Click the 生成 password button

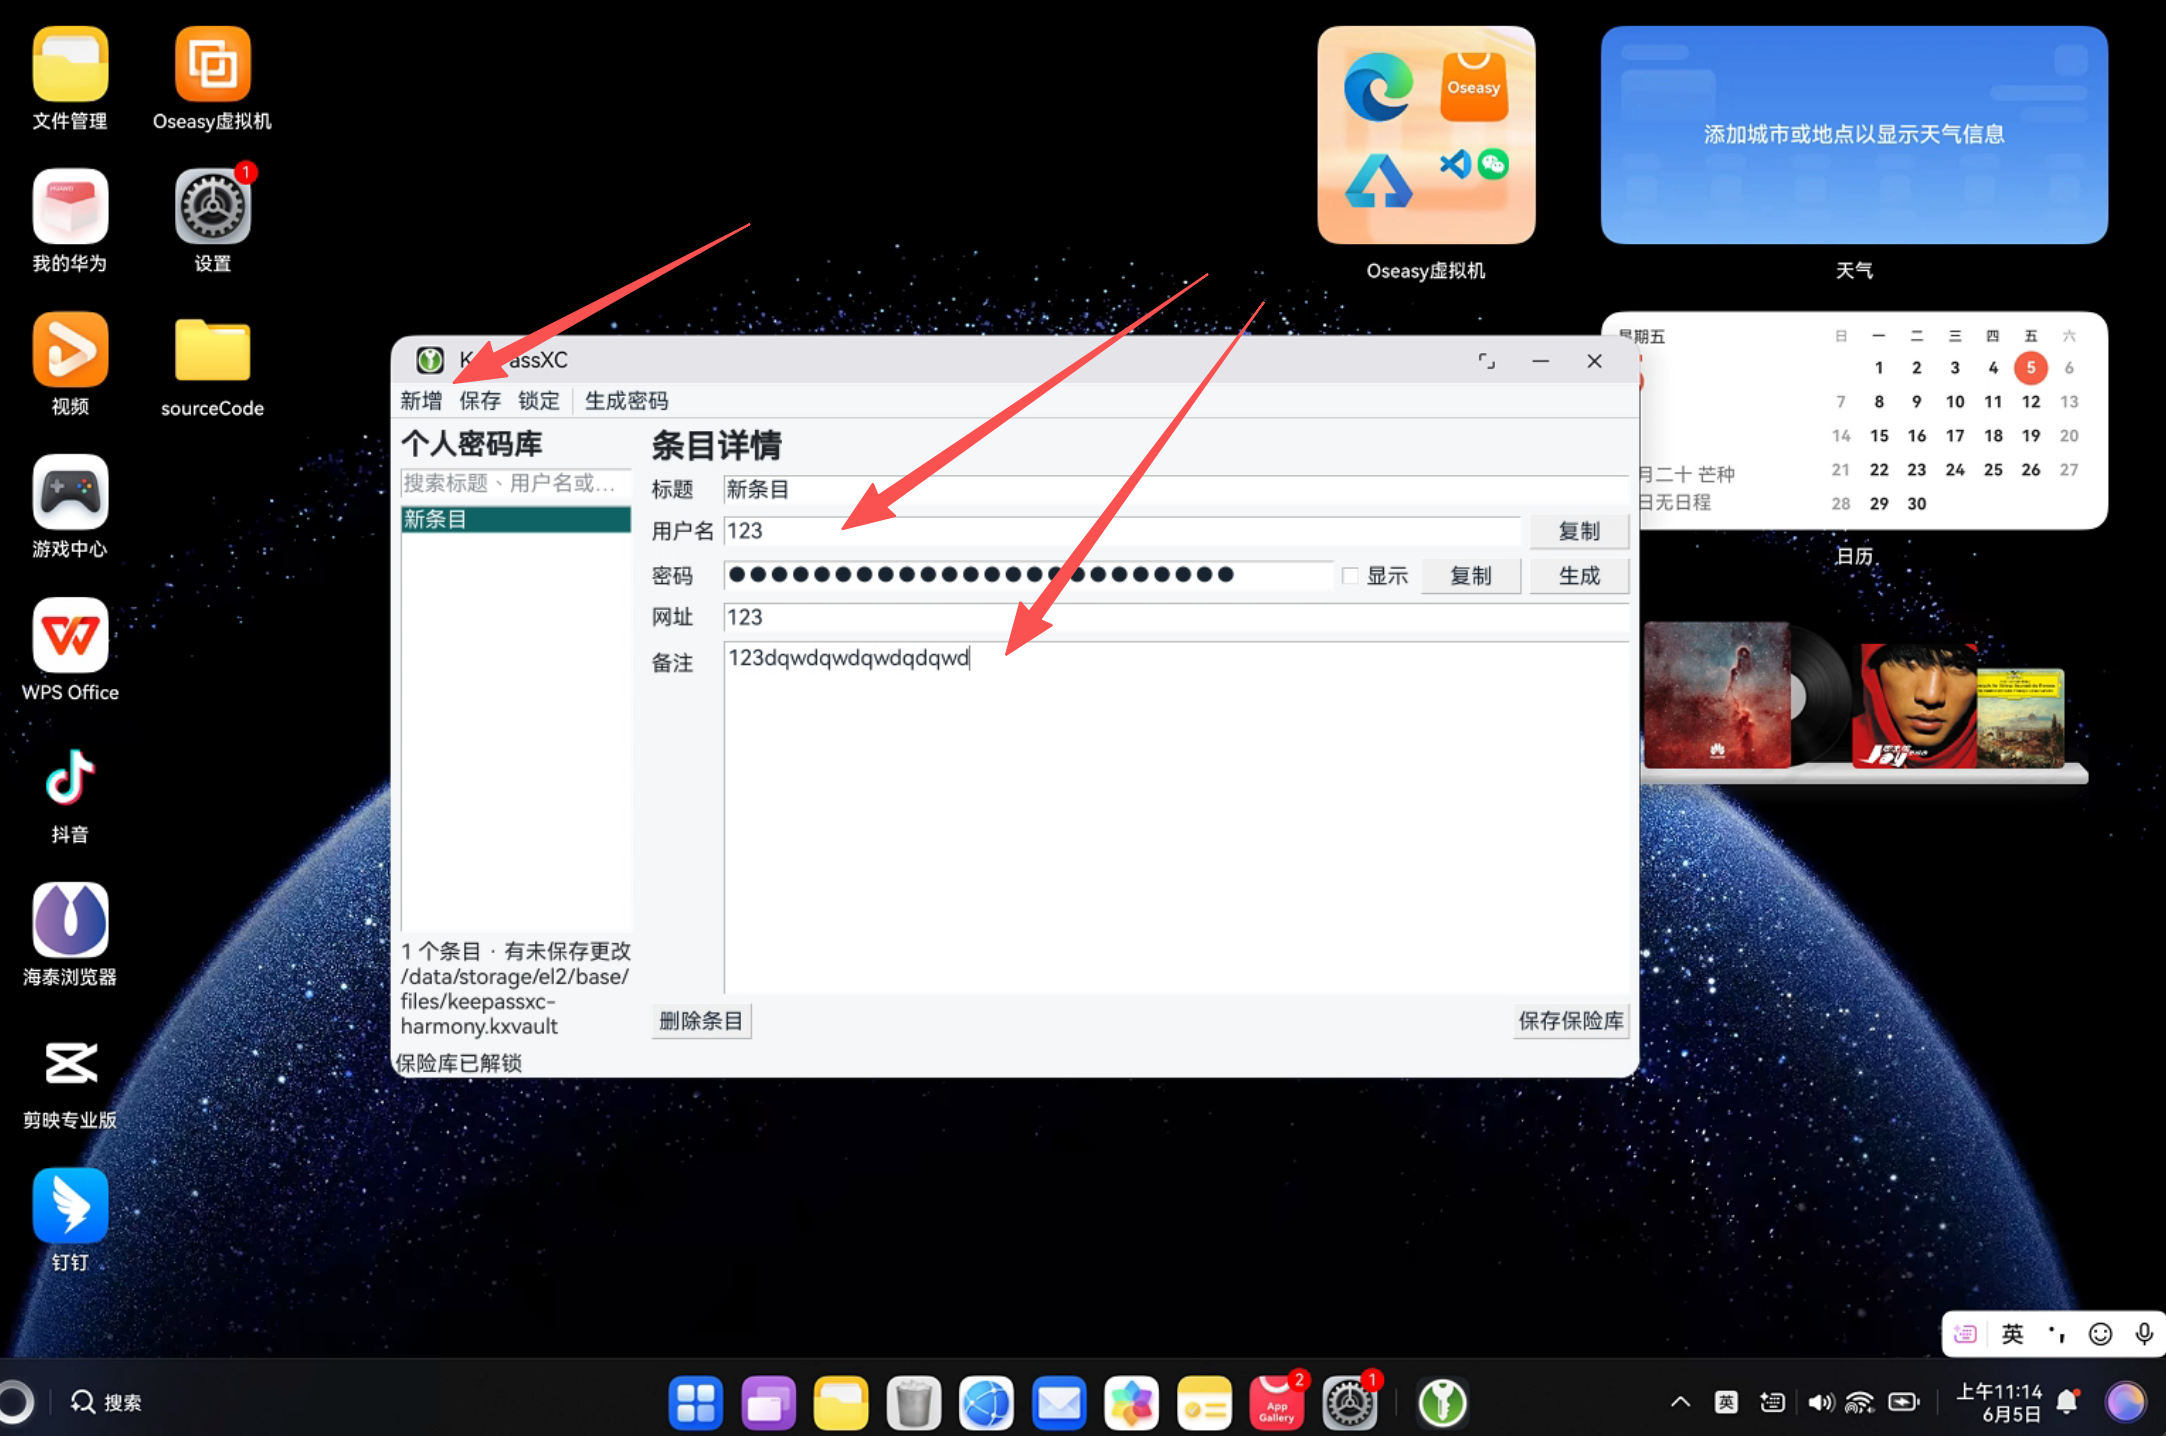point(1580,576)
